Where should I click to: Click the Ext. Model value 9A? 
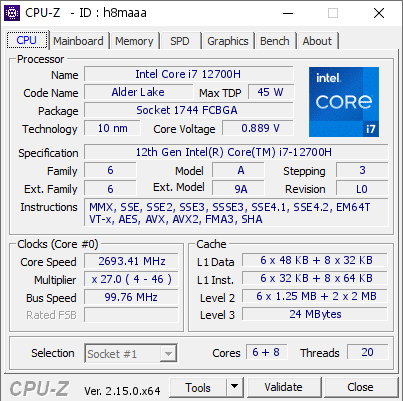(x=238, y=188)
